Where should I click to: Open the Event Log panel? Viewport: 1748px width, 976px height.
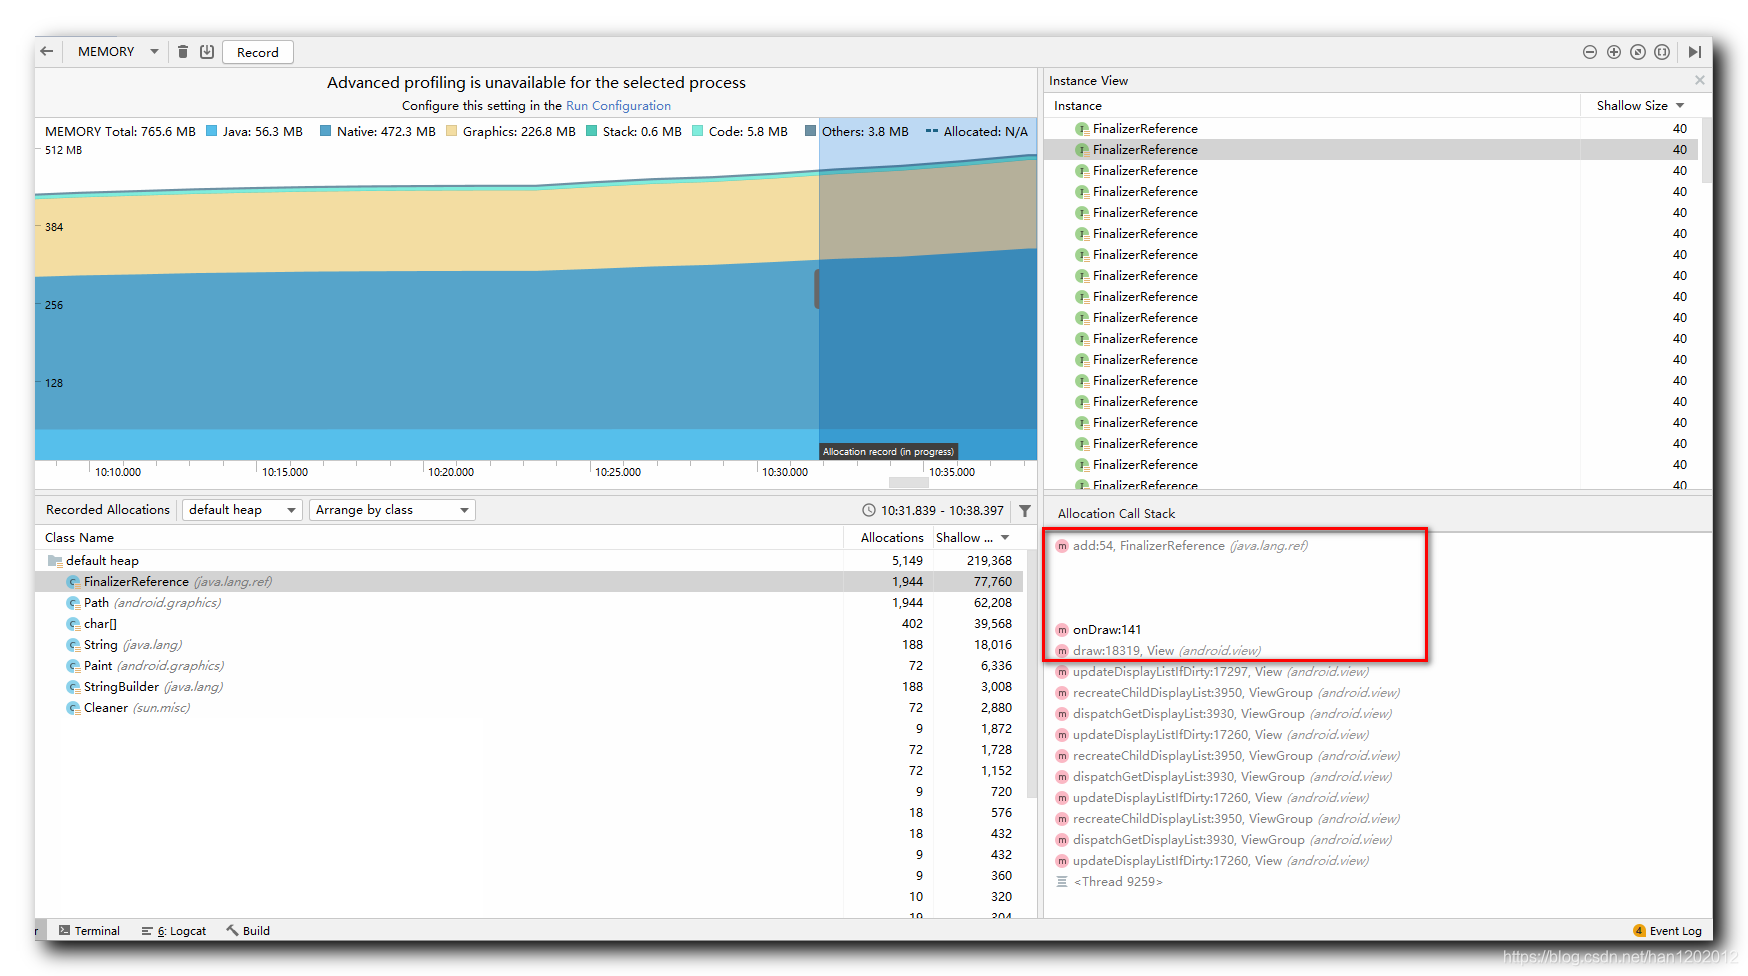1668,930
